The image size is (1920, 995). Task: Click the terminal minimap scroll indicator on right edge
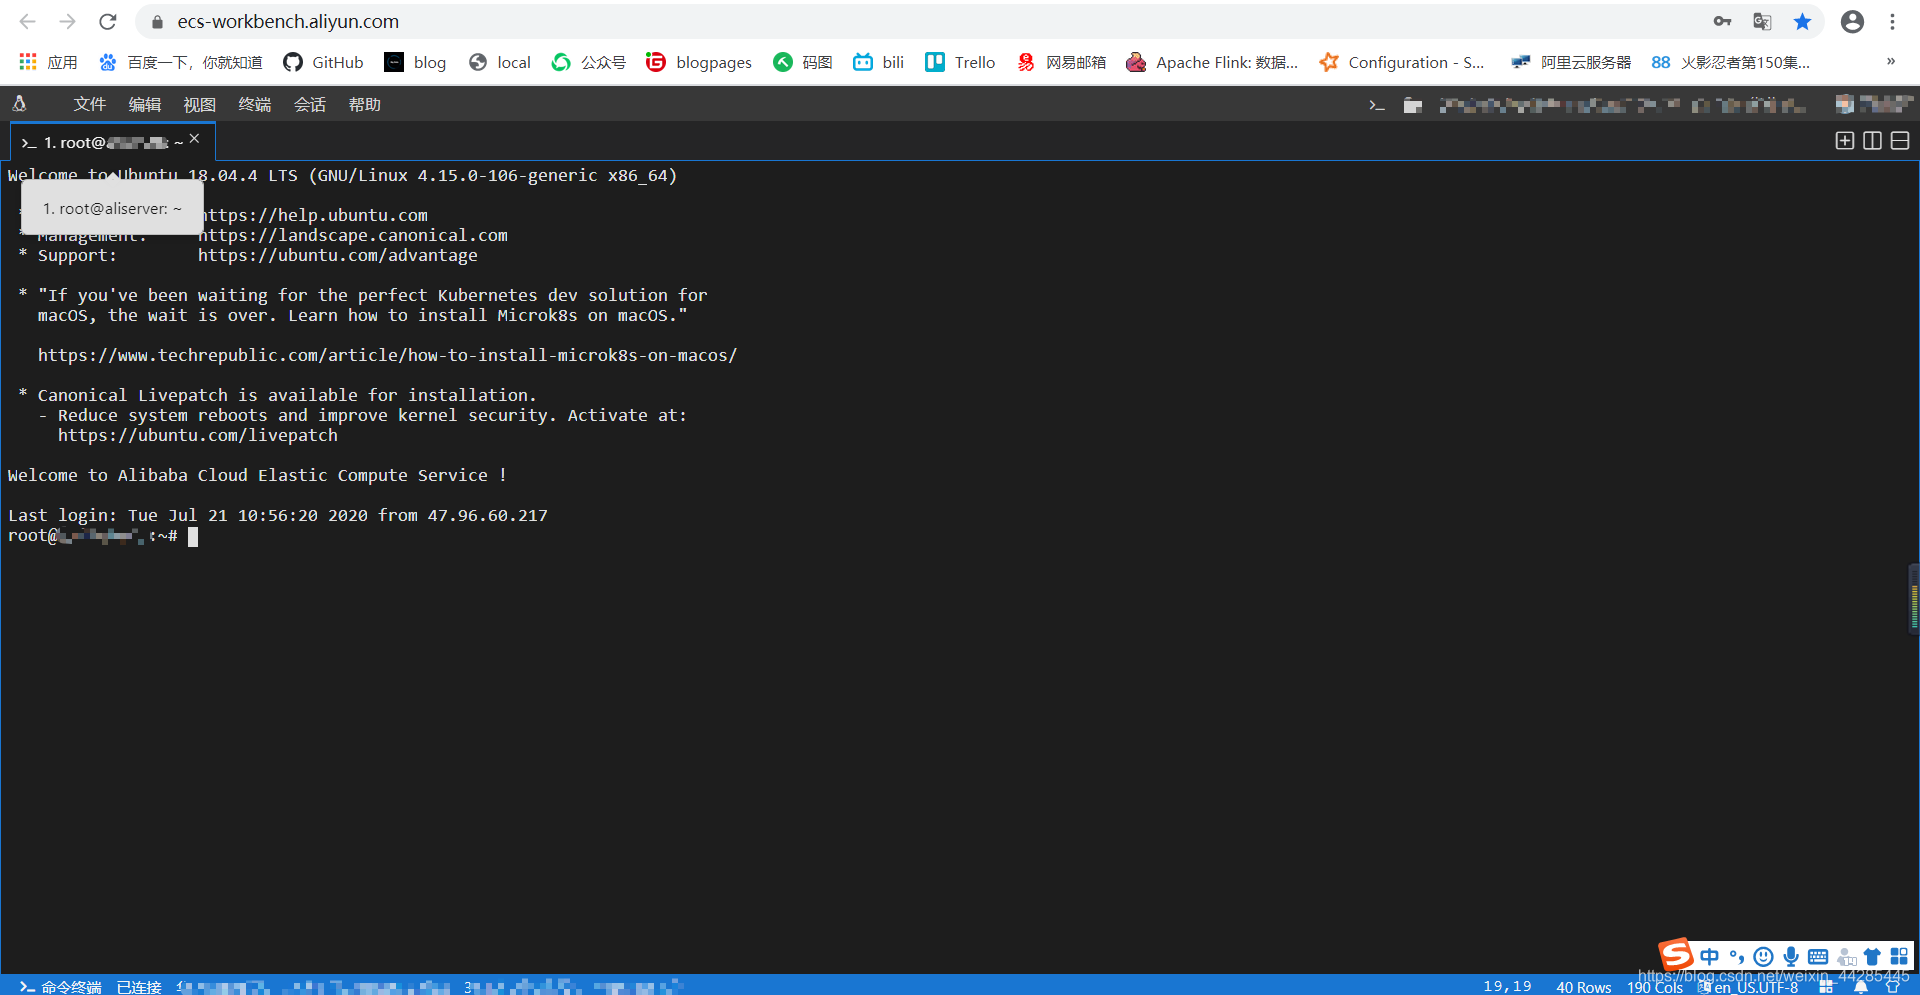point(1914,598)
